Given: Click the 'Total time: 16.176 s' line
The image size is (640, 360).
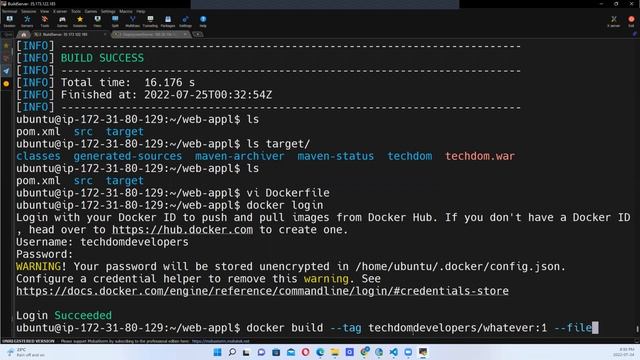Looking at the screenshot, I should pos(128,82).
